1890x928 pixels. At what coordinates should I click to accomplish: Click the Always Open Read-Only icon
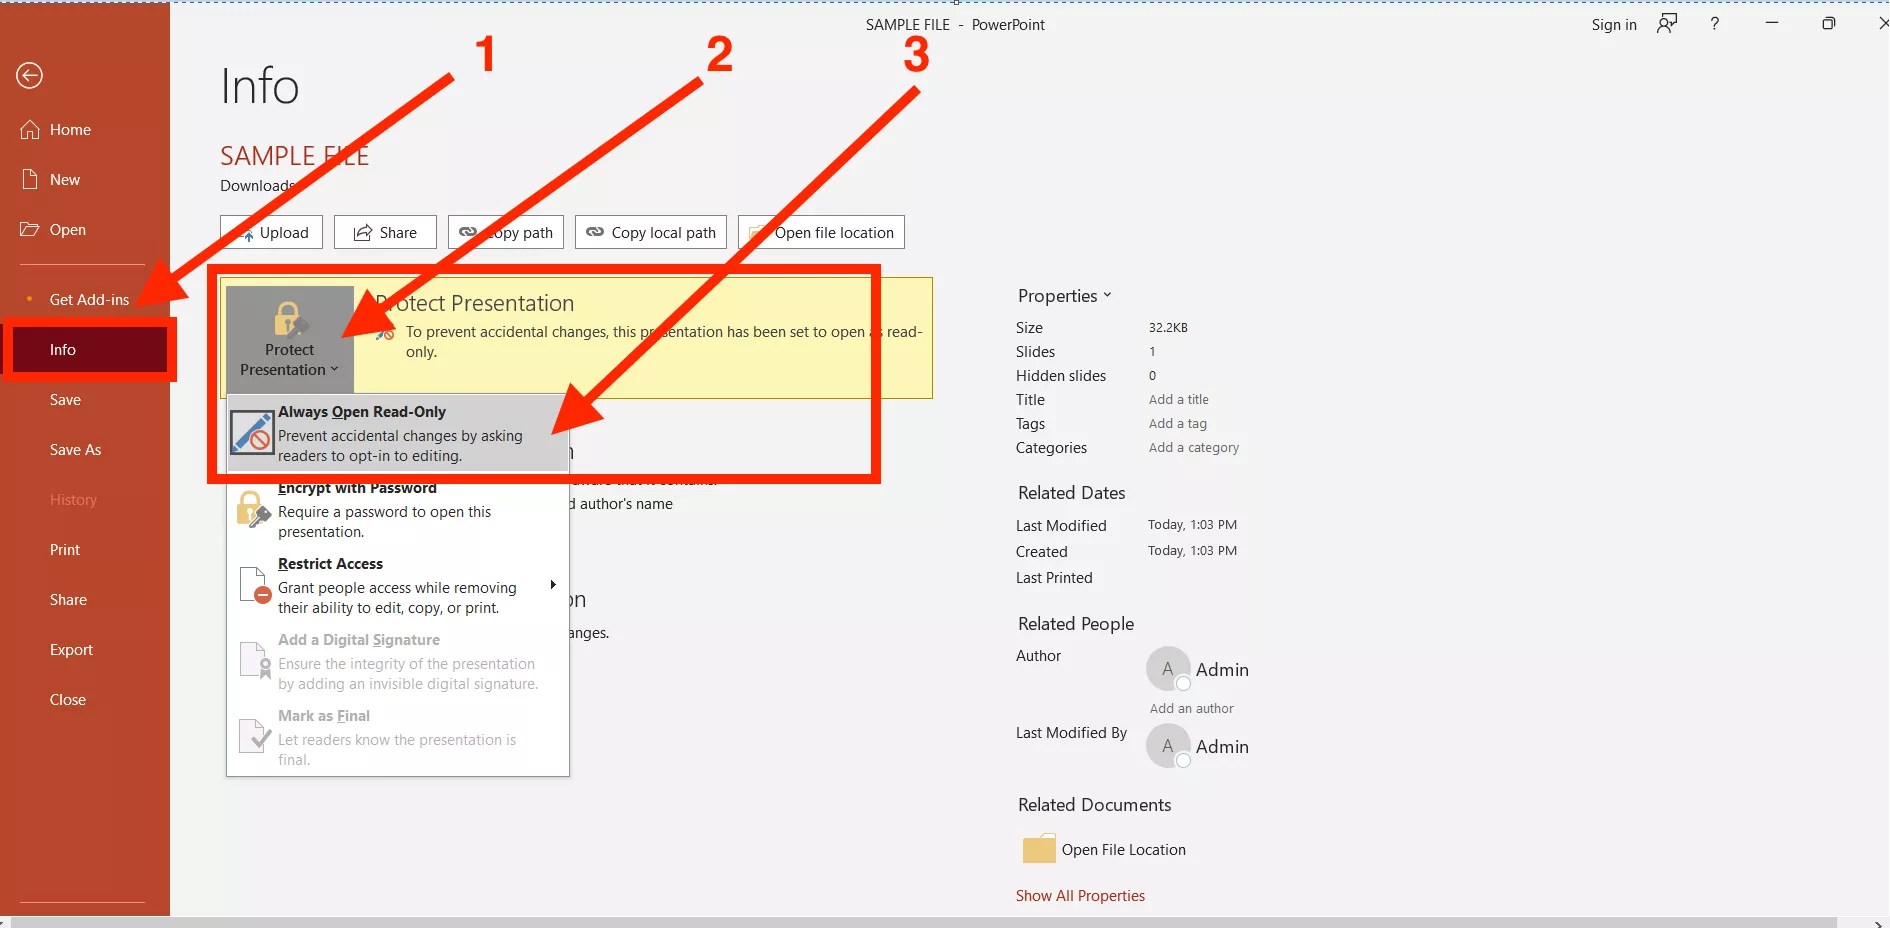(251, 433)
